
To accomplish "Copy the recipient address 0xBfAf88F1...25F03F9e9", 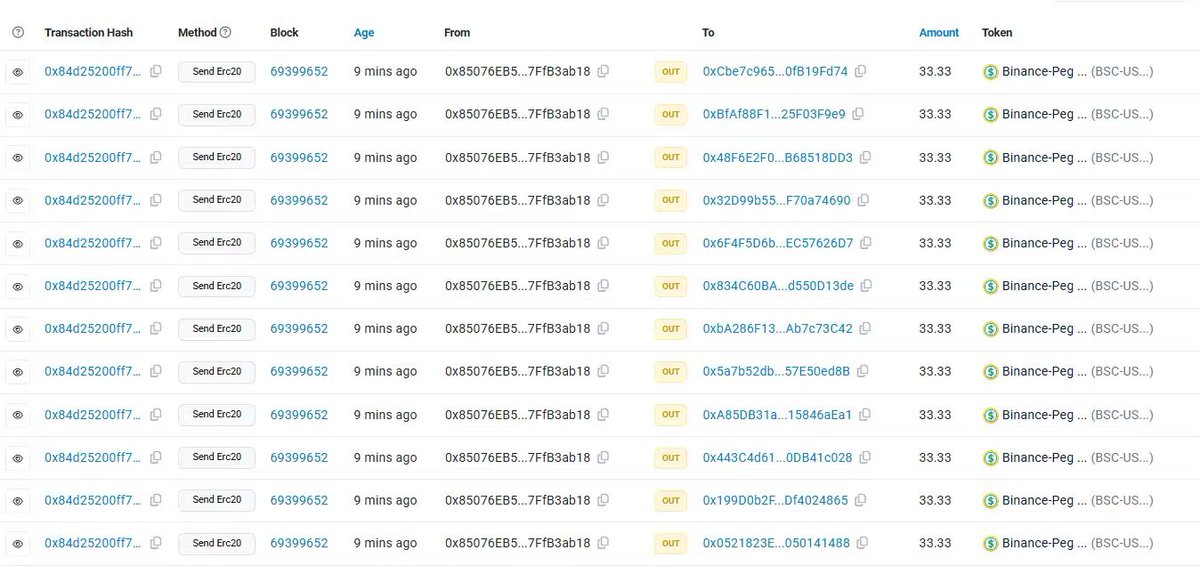I will pos(858,115).
